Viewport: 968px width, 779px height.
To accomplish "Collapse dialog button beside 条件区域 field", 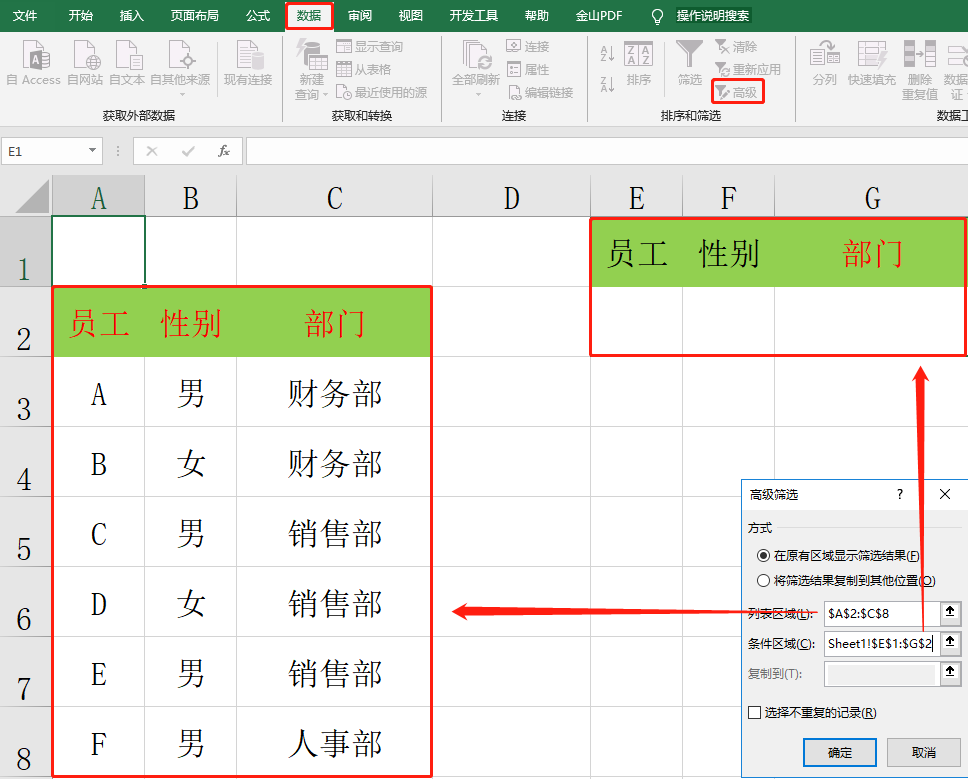I will point(950,643).
